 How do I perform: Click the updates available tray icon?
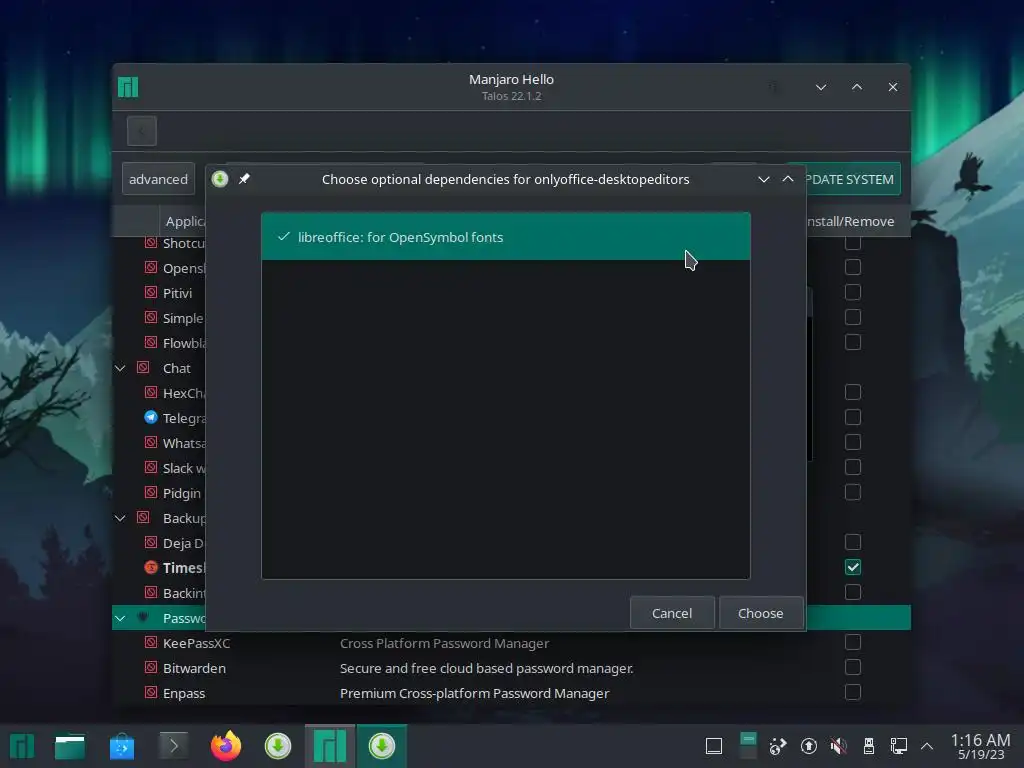[x=808, y=746]
